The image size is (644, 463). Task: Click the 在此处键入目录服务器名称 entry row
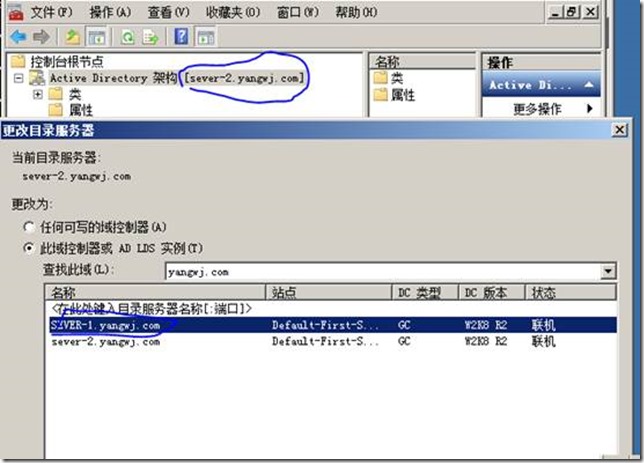pos(331,309)
